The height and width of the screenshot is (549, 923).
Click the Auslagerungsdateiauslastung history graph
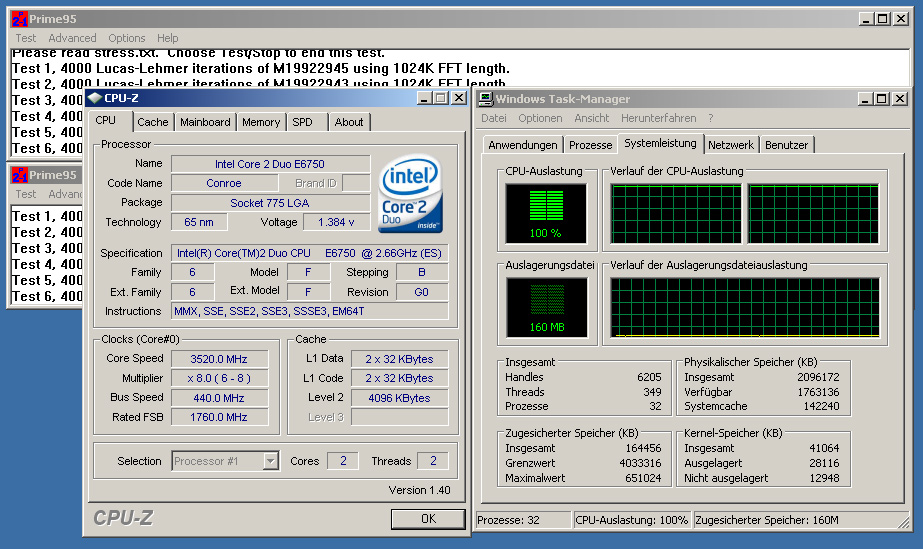point(745,308)
